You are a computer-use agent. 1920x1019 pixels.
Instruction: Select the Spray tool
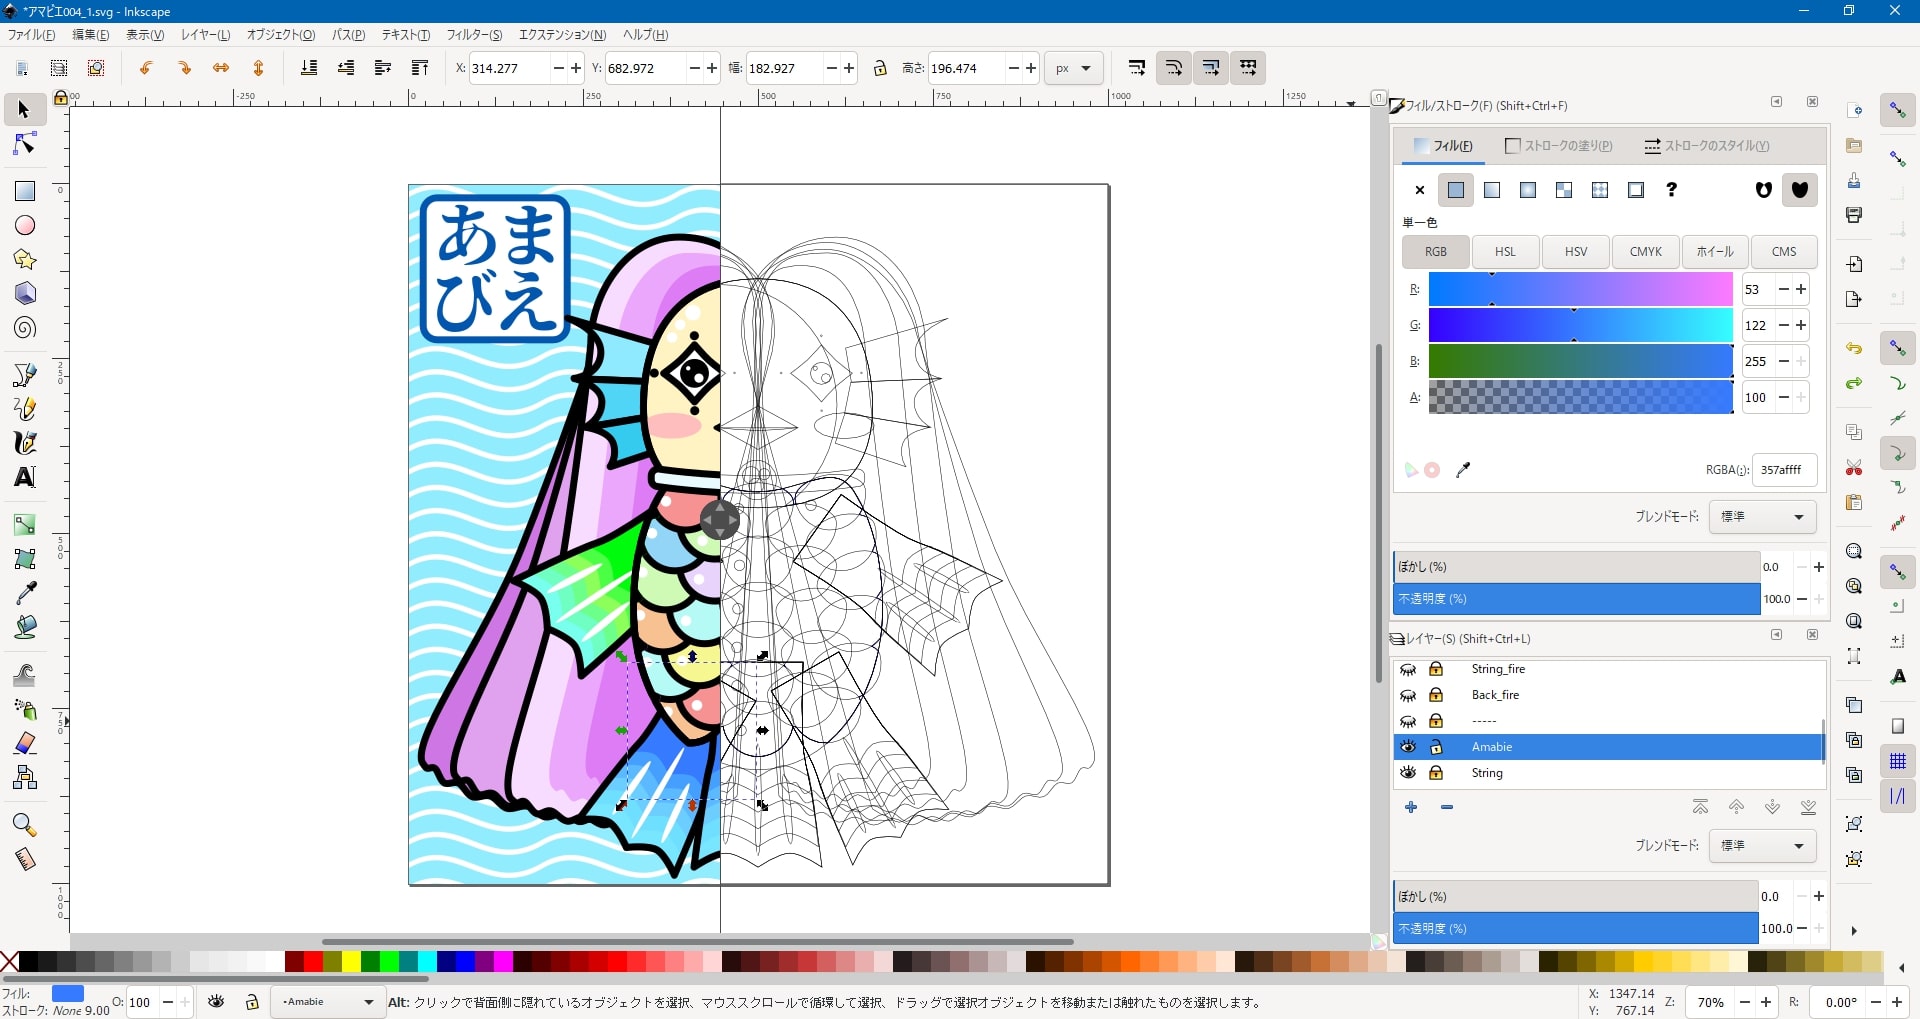tap(24, 709)
